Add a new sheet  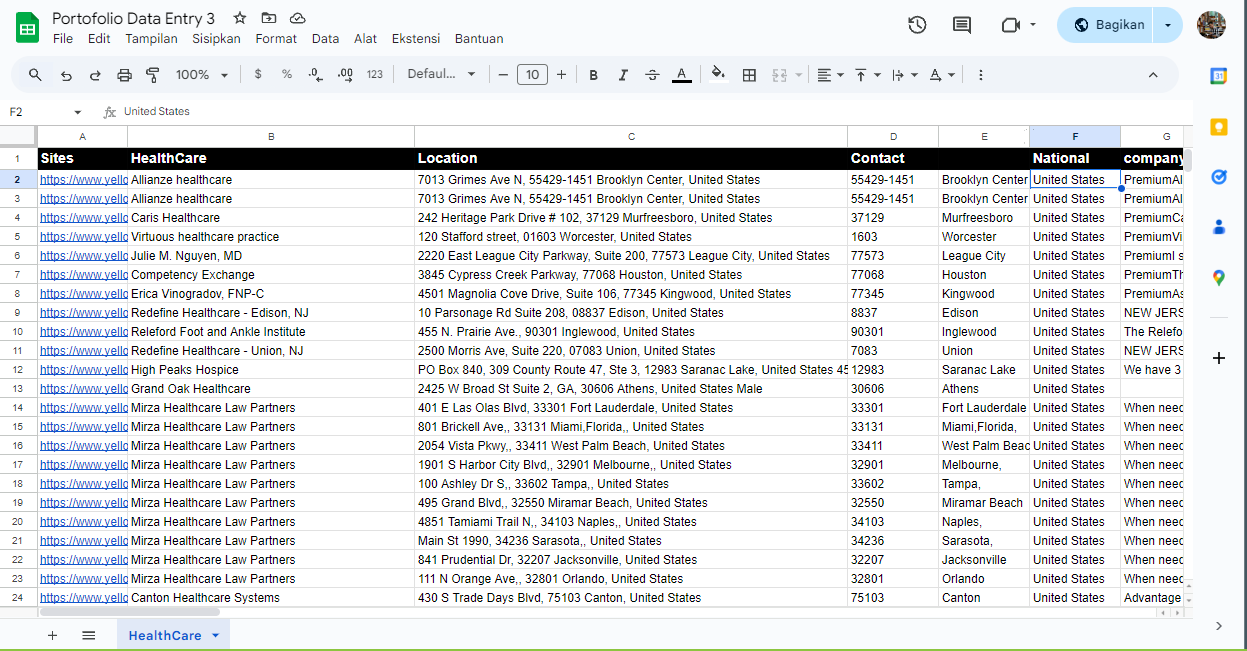52,635
